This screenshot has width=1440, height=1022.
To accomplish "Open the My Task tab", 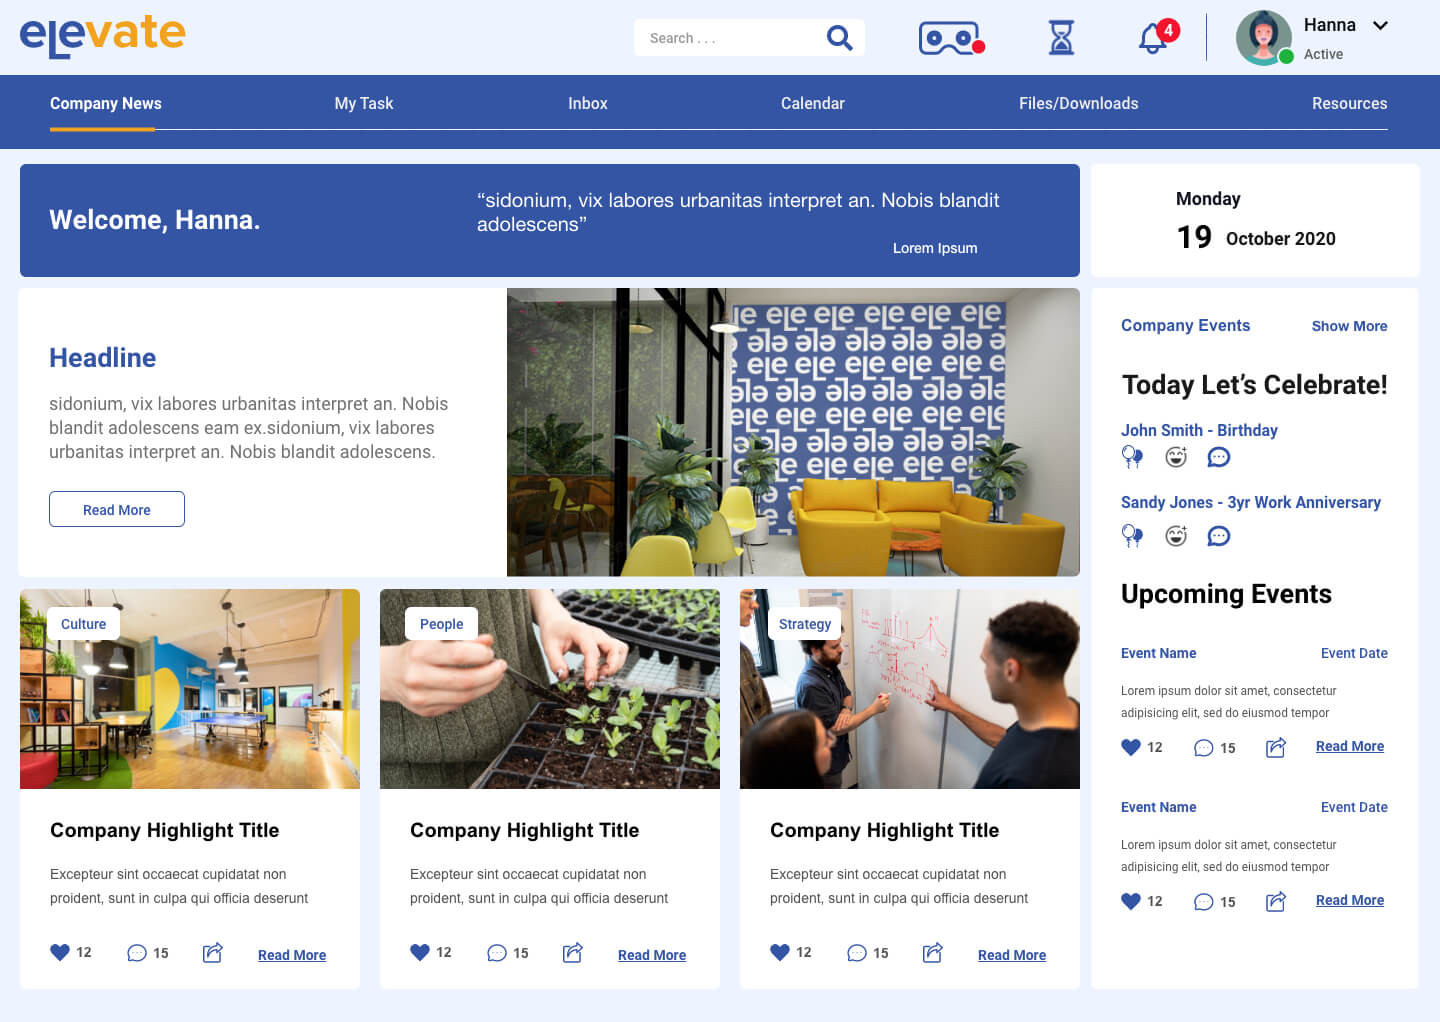I will [364, 103].
